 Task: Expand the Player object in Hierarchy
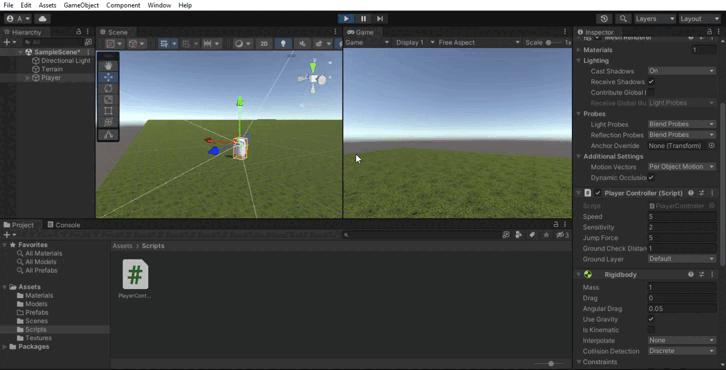point(28,78)
